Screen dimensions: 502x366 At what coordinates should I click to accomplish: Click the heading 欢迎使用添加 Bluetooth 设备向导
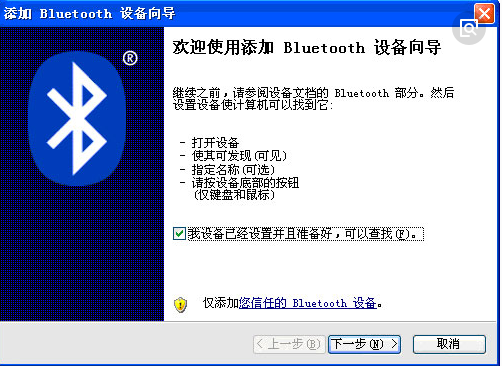(307, 47)
